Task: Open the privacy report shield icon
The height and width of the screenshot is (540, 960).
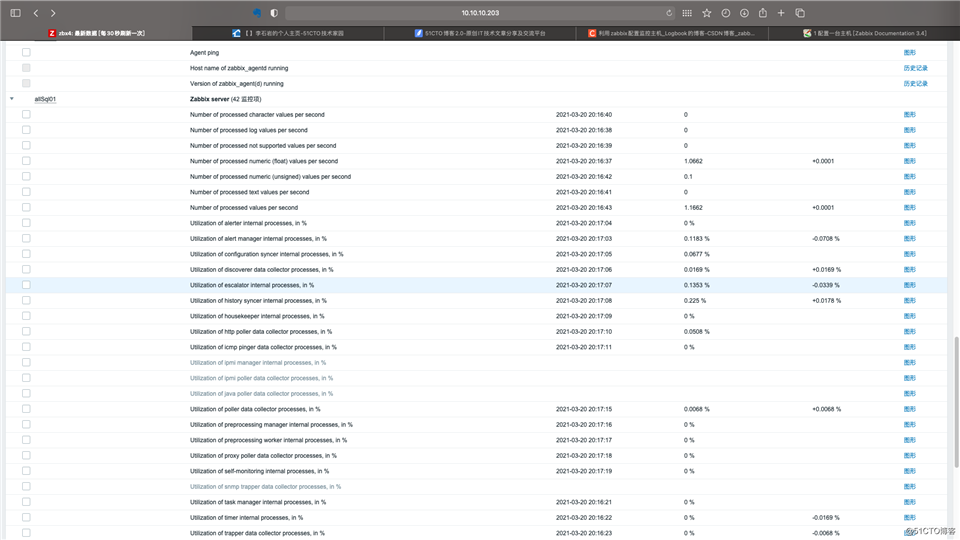Action: click(274, 13)
